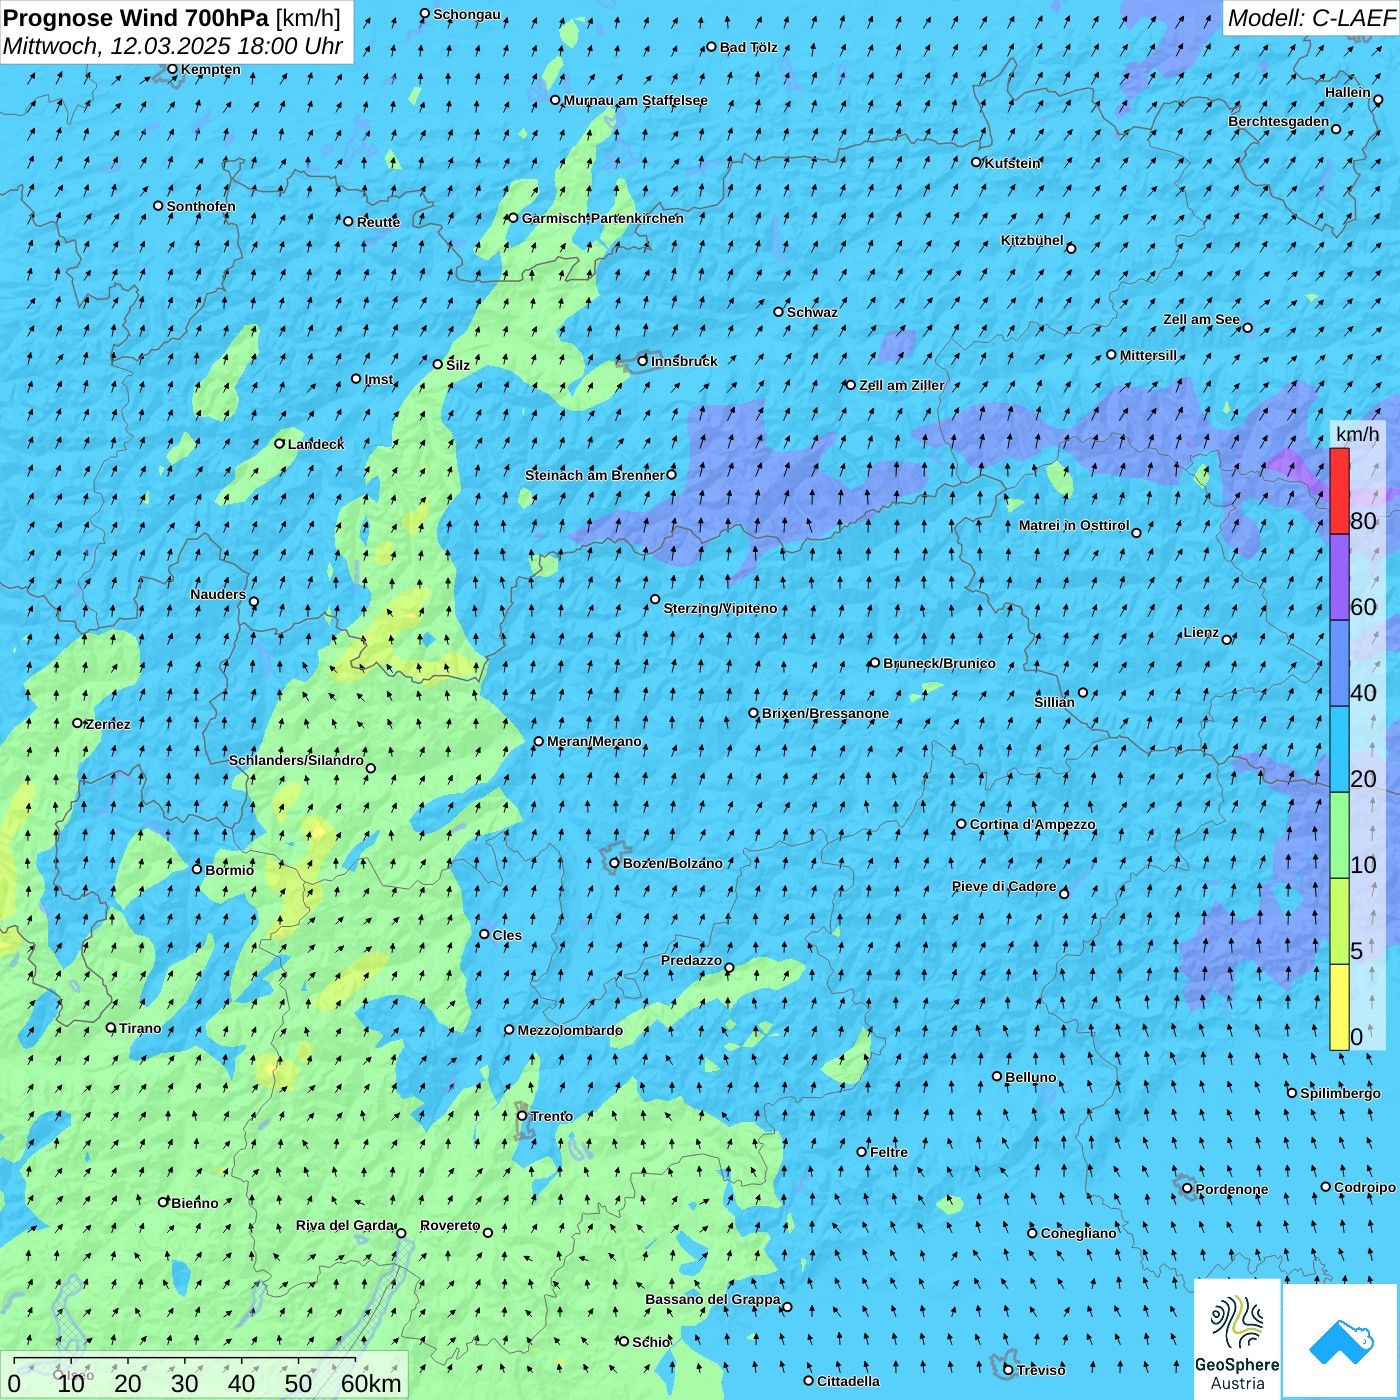Click the 'Predazzo' label

(x=691, y=960)
